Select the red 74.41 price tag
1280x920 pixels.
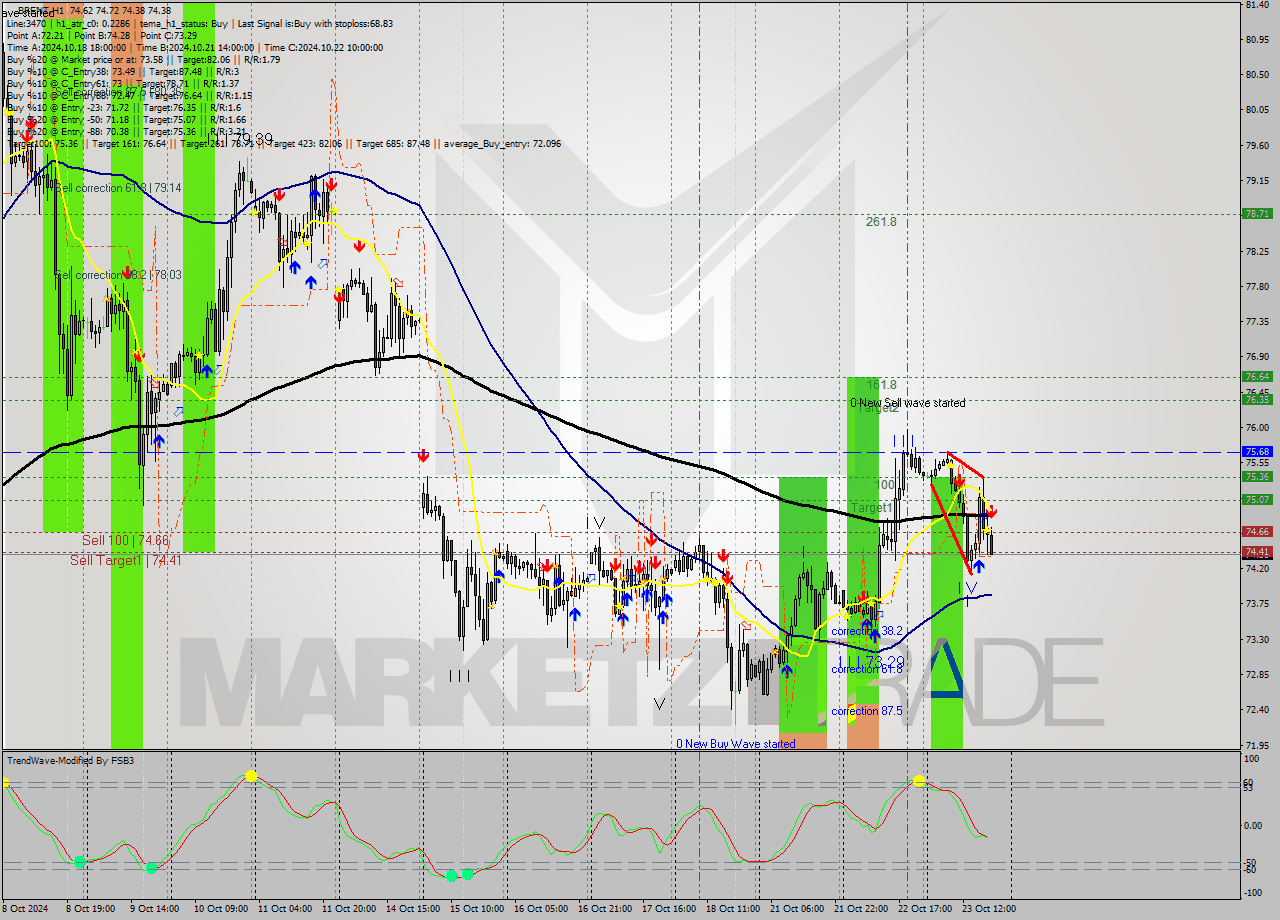click(x=1257, y=552)
